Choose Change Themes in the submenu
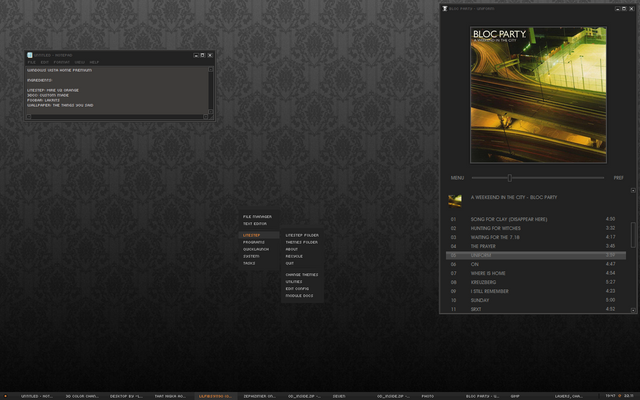The height and width of the screenshot is (400, 640). [x=302, y=275]
